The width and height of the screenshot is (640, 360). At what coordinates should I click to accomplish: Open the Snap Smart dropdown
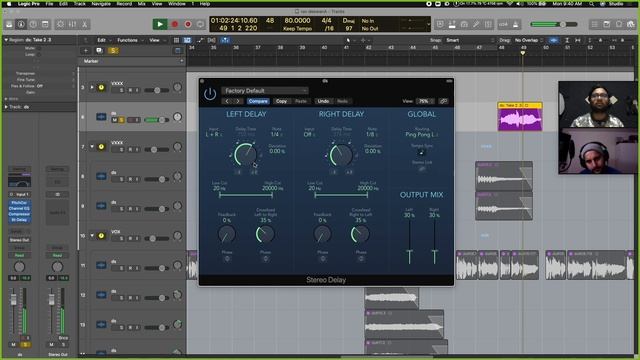[469, 40]
